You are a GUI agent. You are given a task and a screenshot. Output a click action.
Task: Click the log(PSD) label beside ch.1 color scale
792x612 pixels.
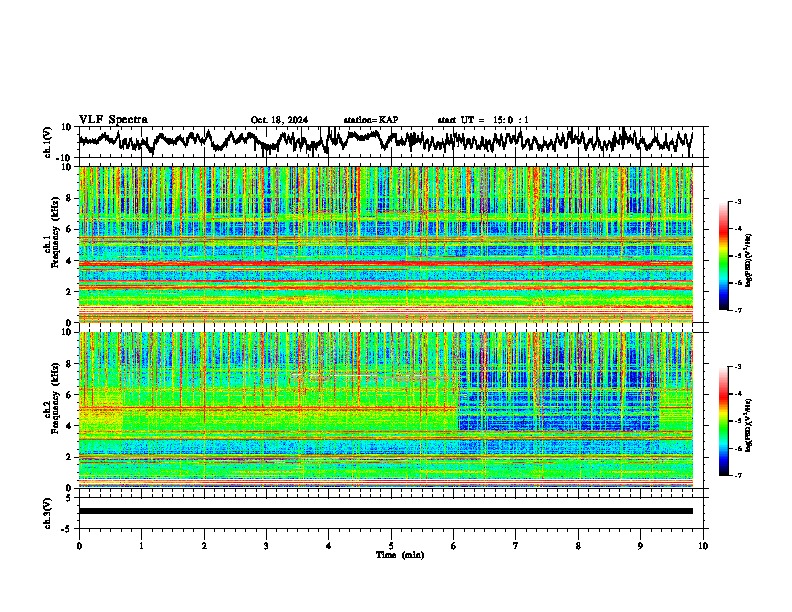pos(749,260)
